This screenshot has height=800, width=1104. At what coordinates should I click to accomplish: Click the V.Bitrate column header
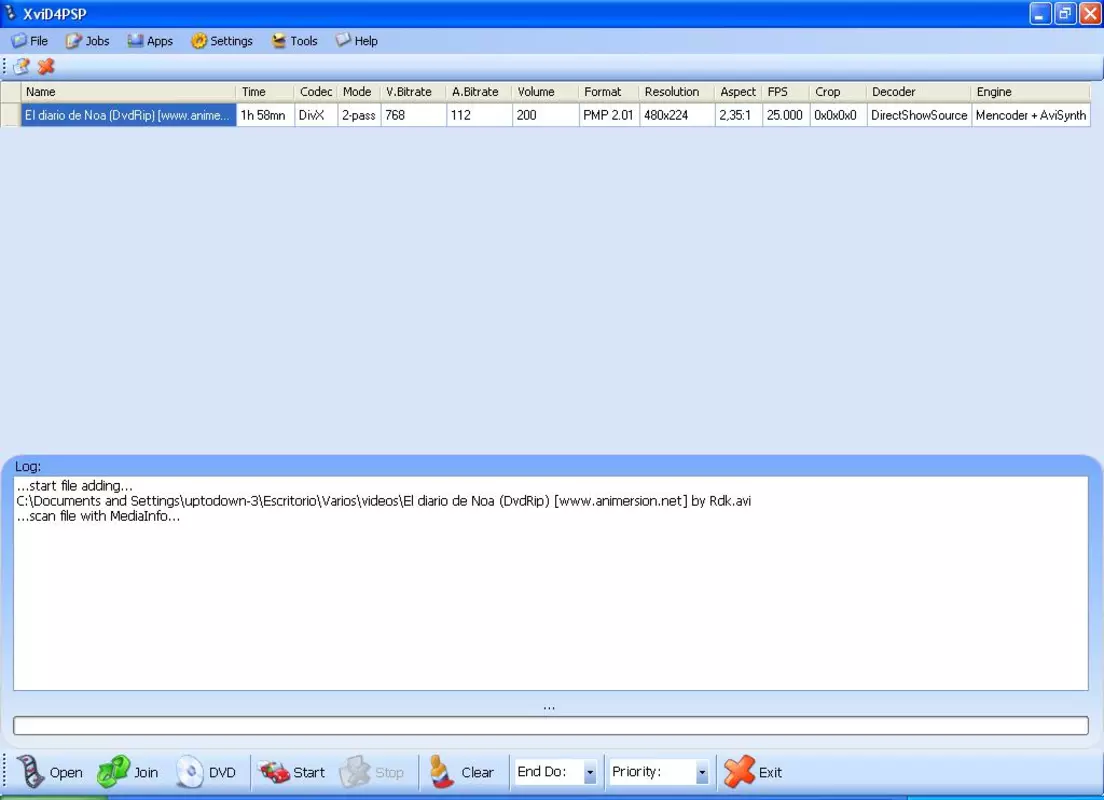click(x=413, y=92)
